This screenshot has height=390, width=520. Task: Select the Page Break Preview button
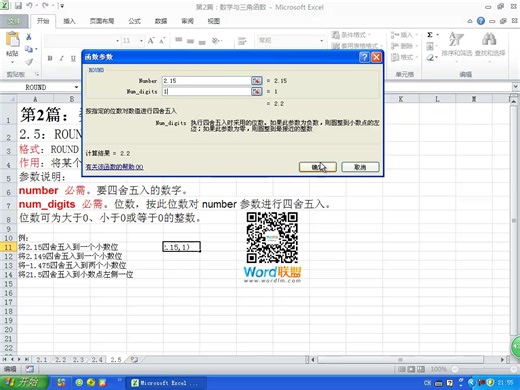point(421,369)
